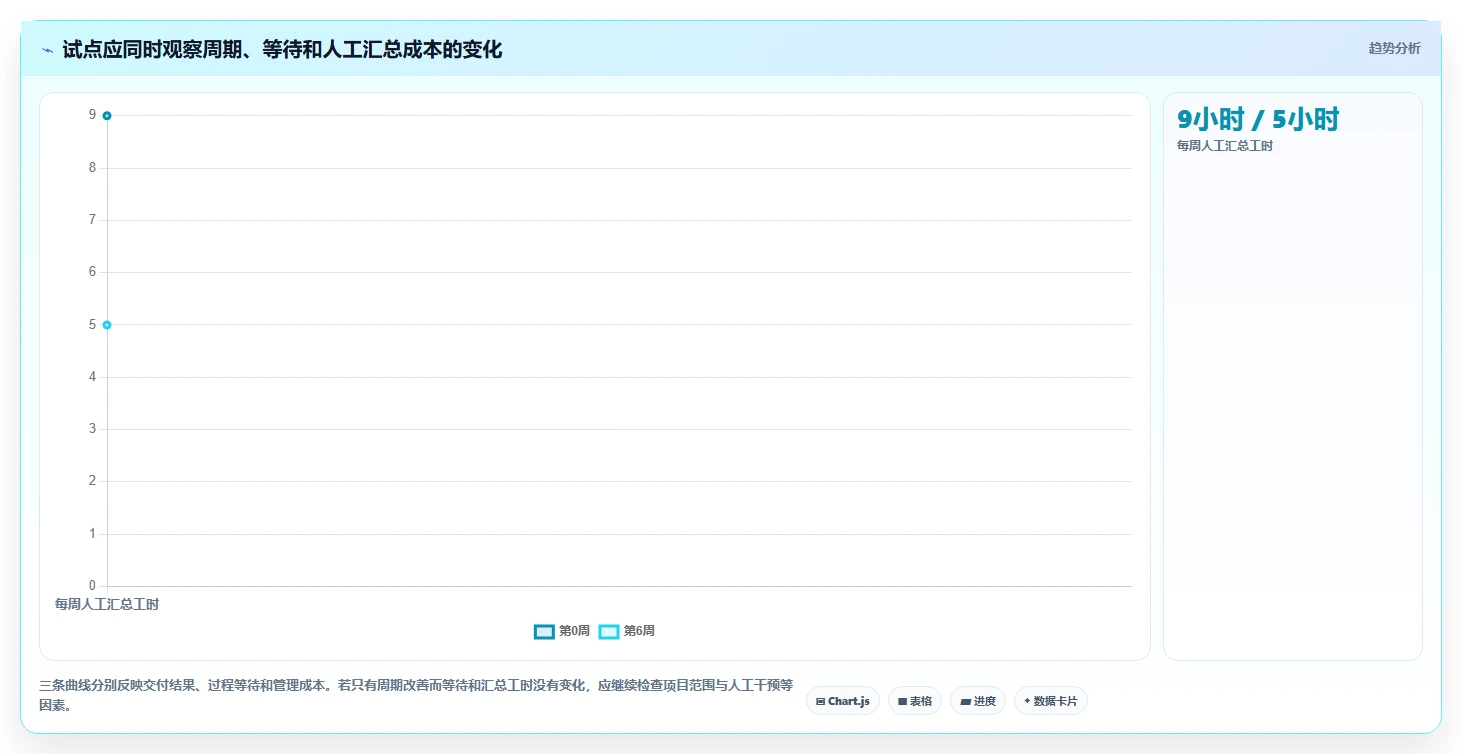Image resolution: width=1462 pixels, height=754 pixels.
Task: Click the lightning icon beside the title
Action: click(47, 50)
